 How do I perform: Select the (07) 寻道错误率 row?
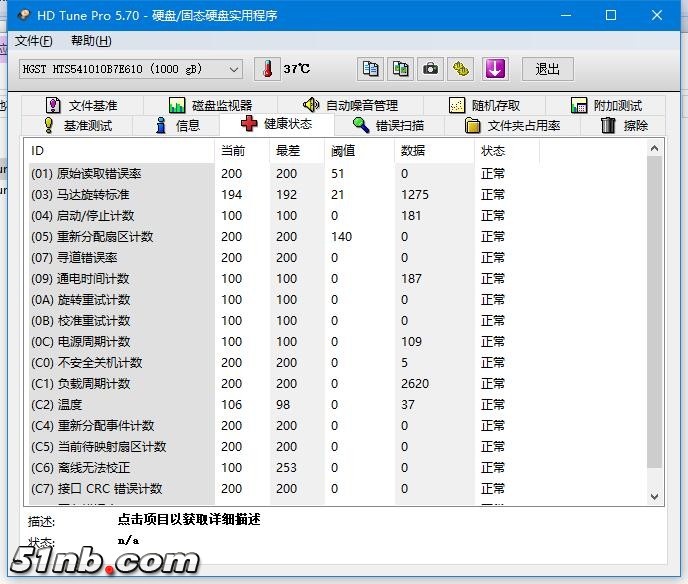[285, 258]
